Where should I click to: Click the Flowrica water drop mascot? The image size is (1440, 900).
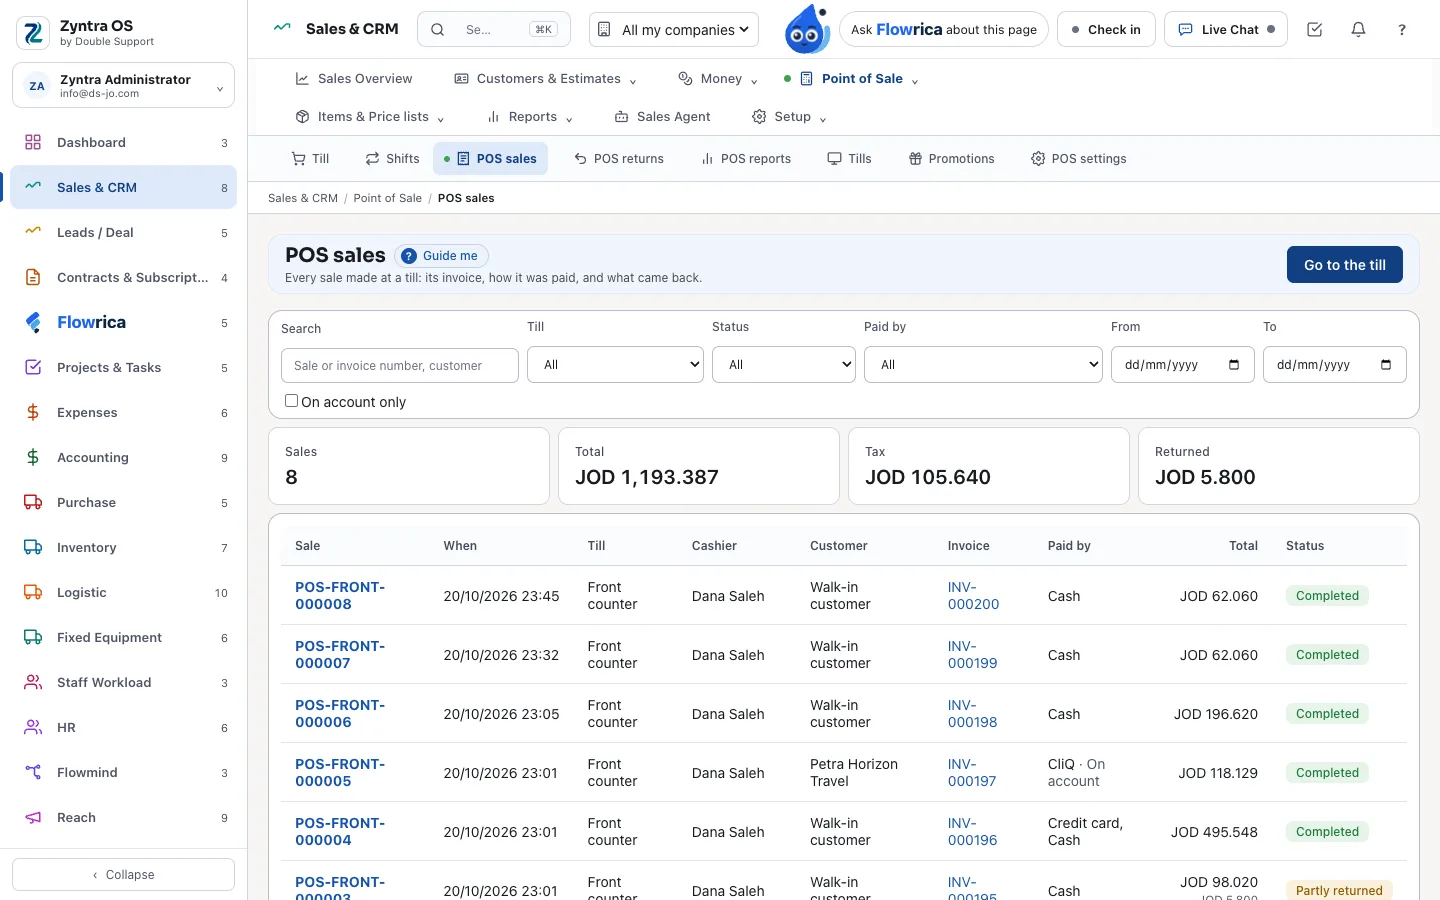click(806, 29)
